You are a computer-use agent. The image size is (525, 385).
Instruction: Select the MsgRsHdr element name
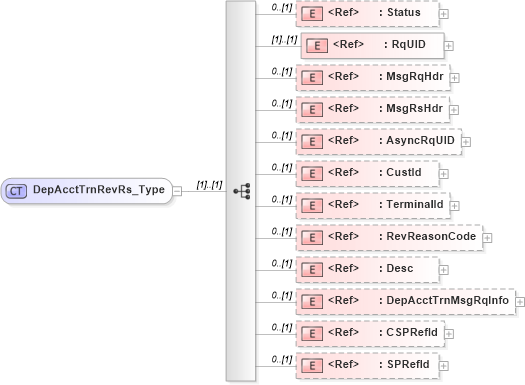(x=415, y=108)
